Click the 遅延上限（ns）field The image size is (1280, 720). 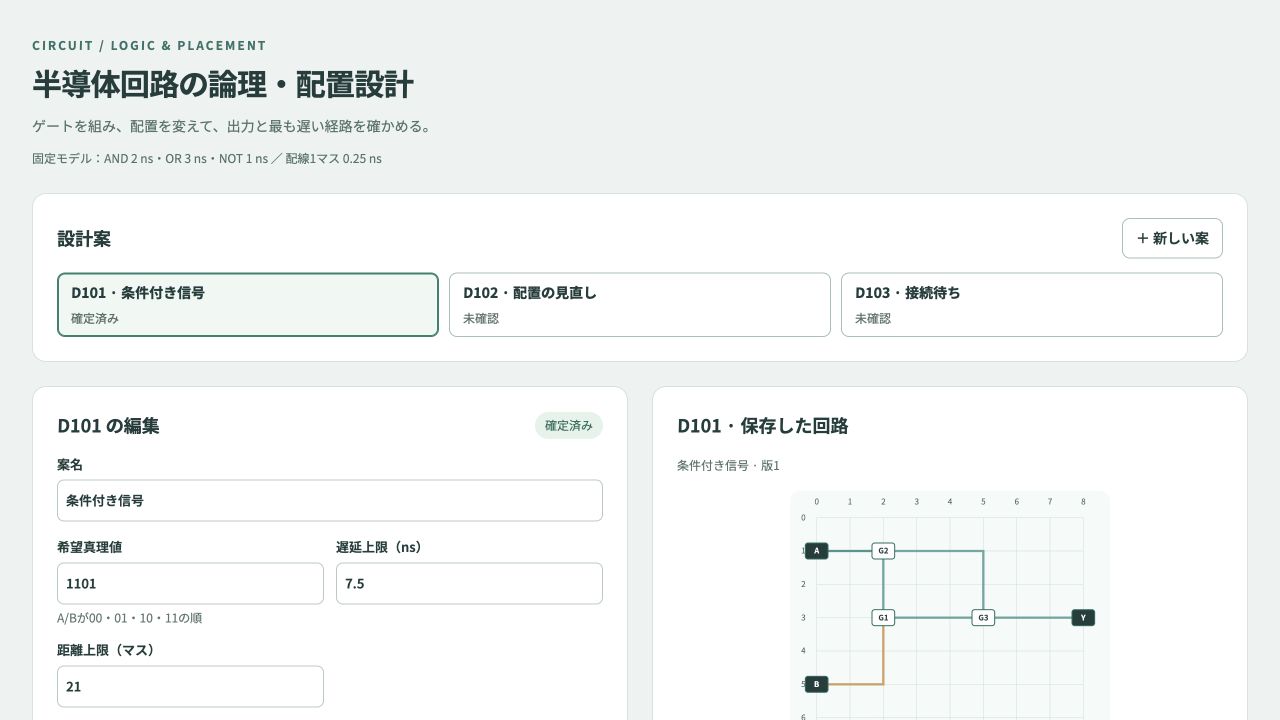(x=469, y=583)
